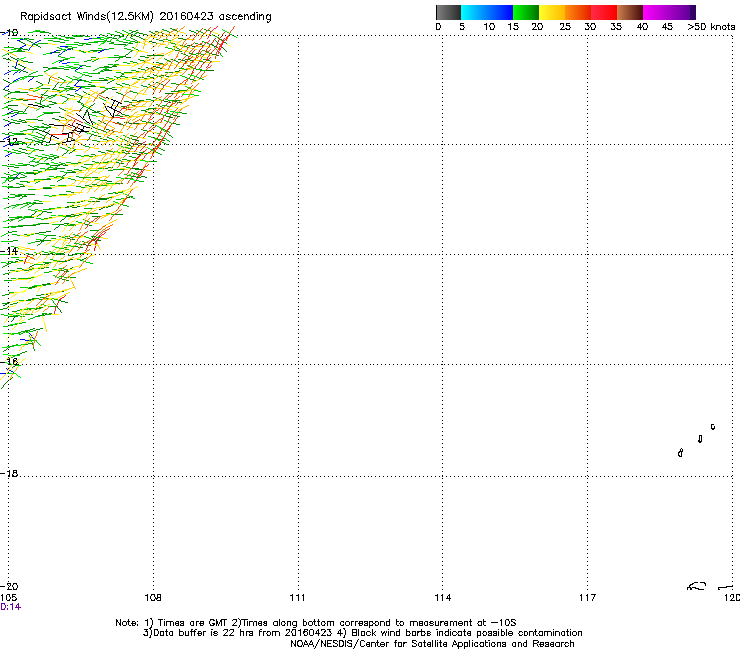This screenshot has height=650, width=740.
Task: Click the coastline outline near 20S 119E
Action: 697,586
